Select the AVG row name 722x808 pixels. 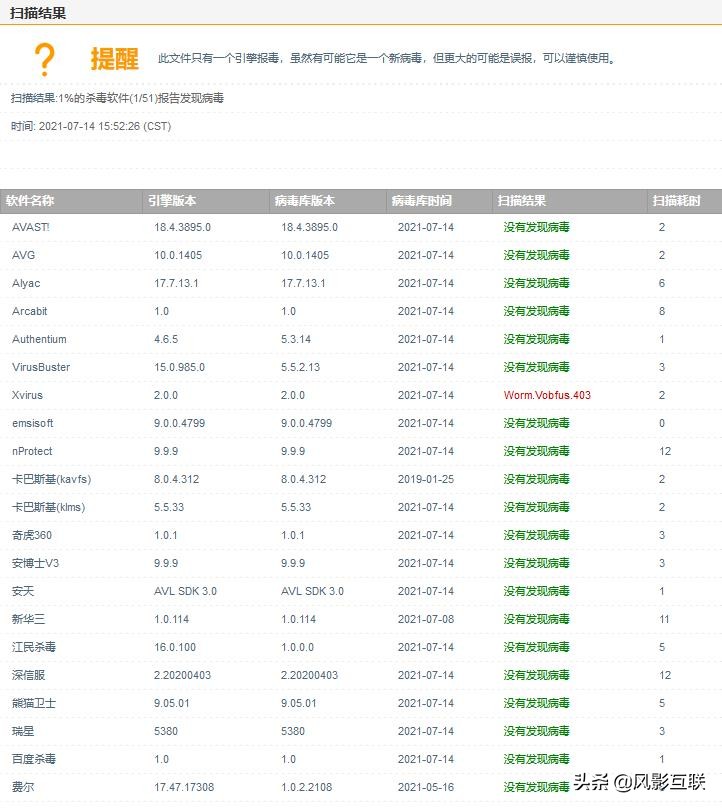point(24,255)
